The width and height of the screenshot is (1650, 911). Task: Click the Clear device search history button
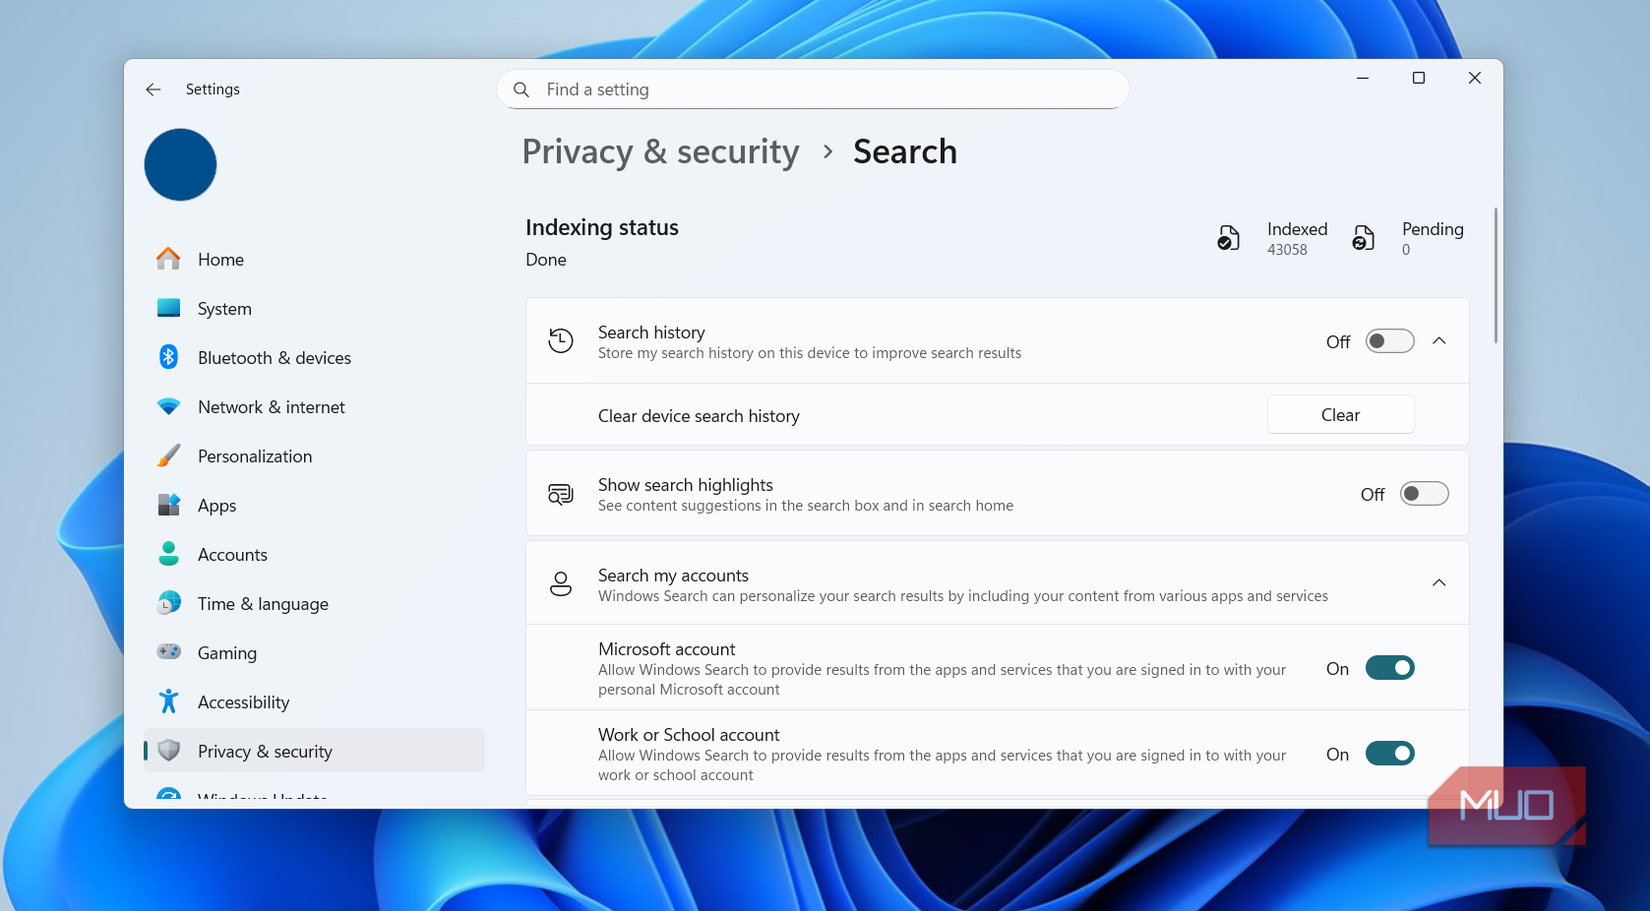pyautogui.click(x=1340, y=414)
